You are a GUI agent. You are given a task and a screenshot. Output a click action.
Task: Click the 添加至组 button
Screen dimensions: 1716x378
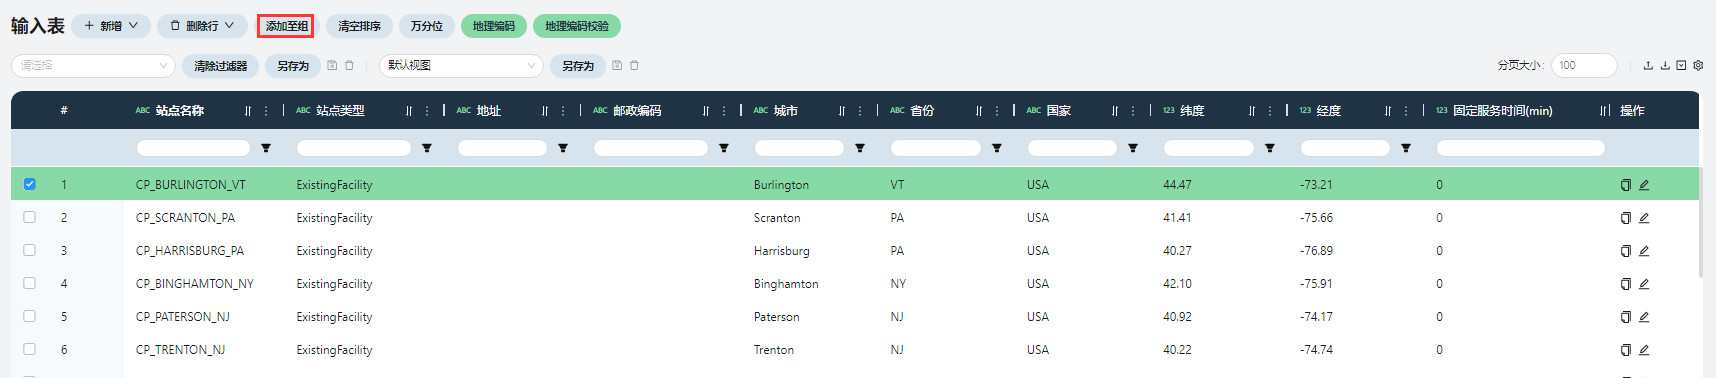click(286, 26)
